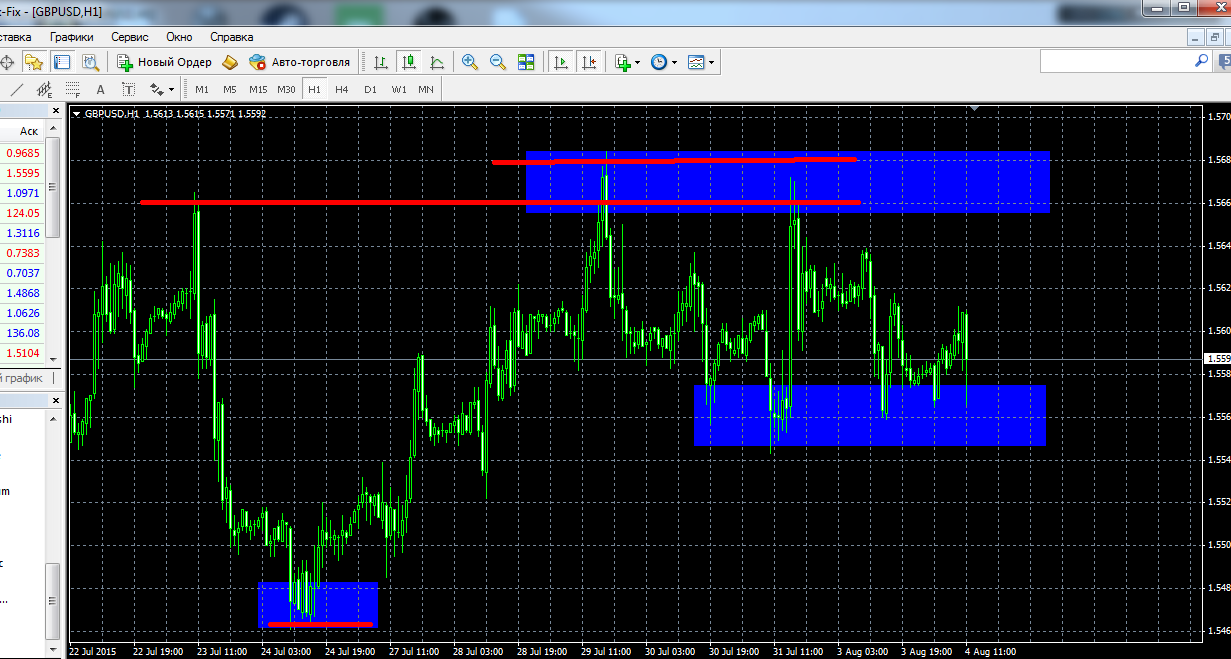Toggle chart auto-scroll to latest bar
Image resolution: width=1231 pixels, height=659 pixels.
(561, 62)
